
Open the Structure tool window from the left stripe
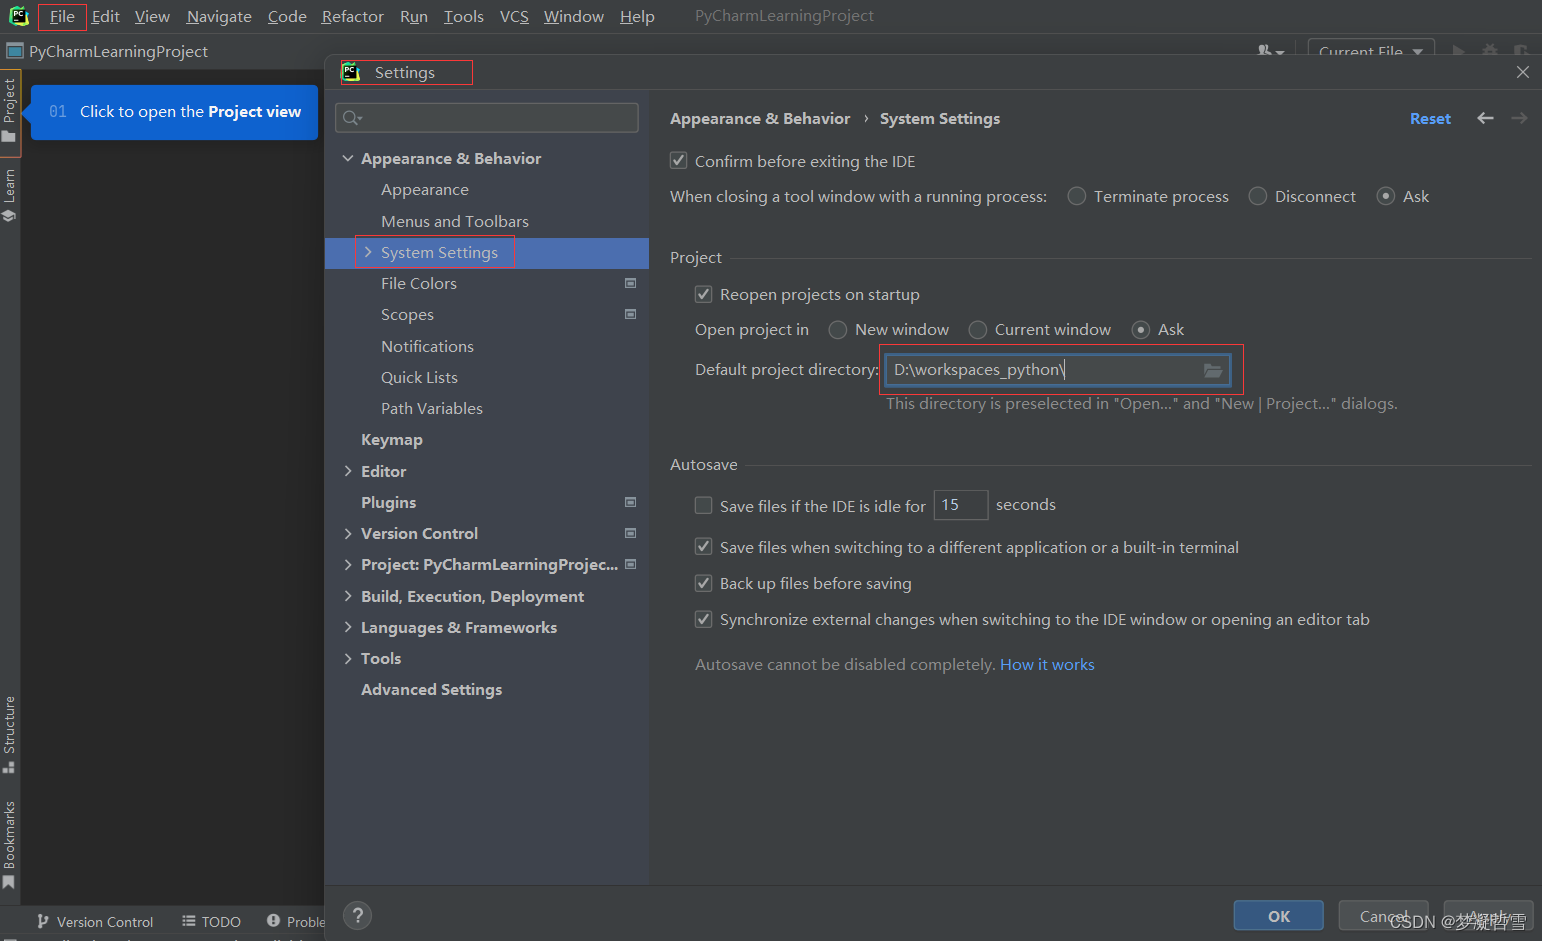point(10,734)
